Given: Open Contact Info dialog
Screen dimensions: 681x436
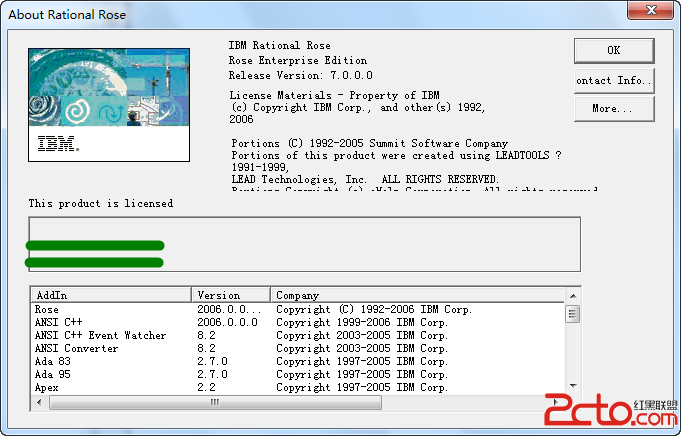Looking at the screenshot, I should click(614, 80).
